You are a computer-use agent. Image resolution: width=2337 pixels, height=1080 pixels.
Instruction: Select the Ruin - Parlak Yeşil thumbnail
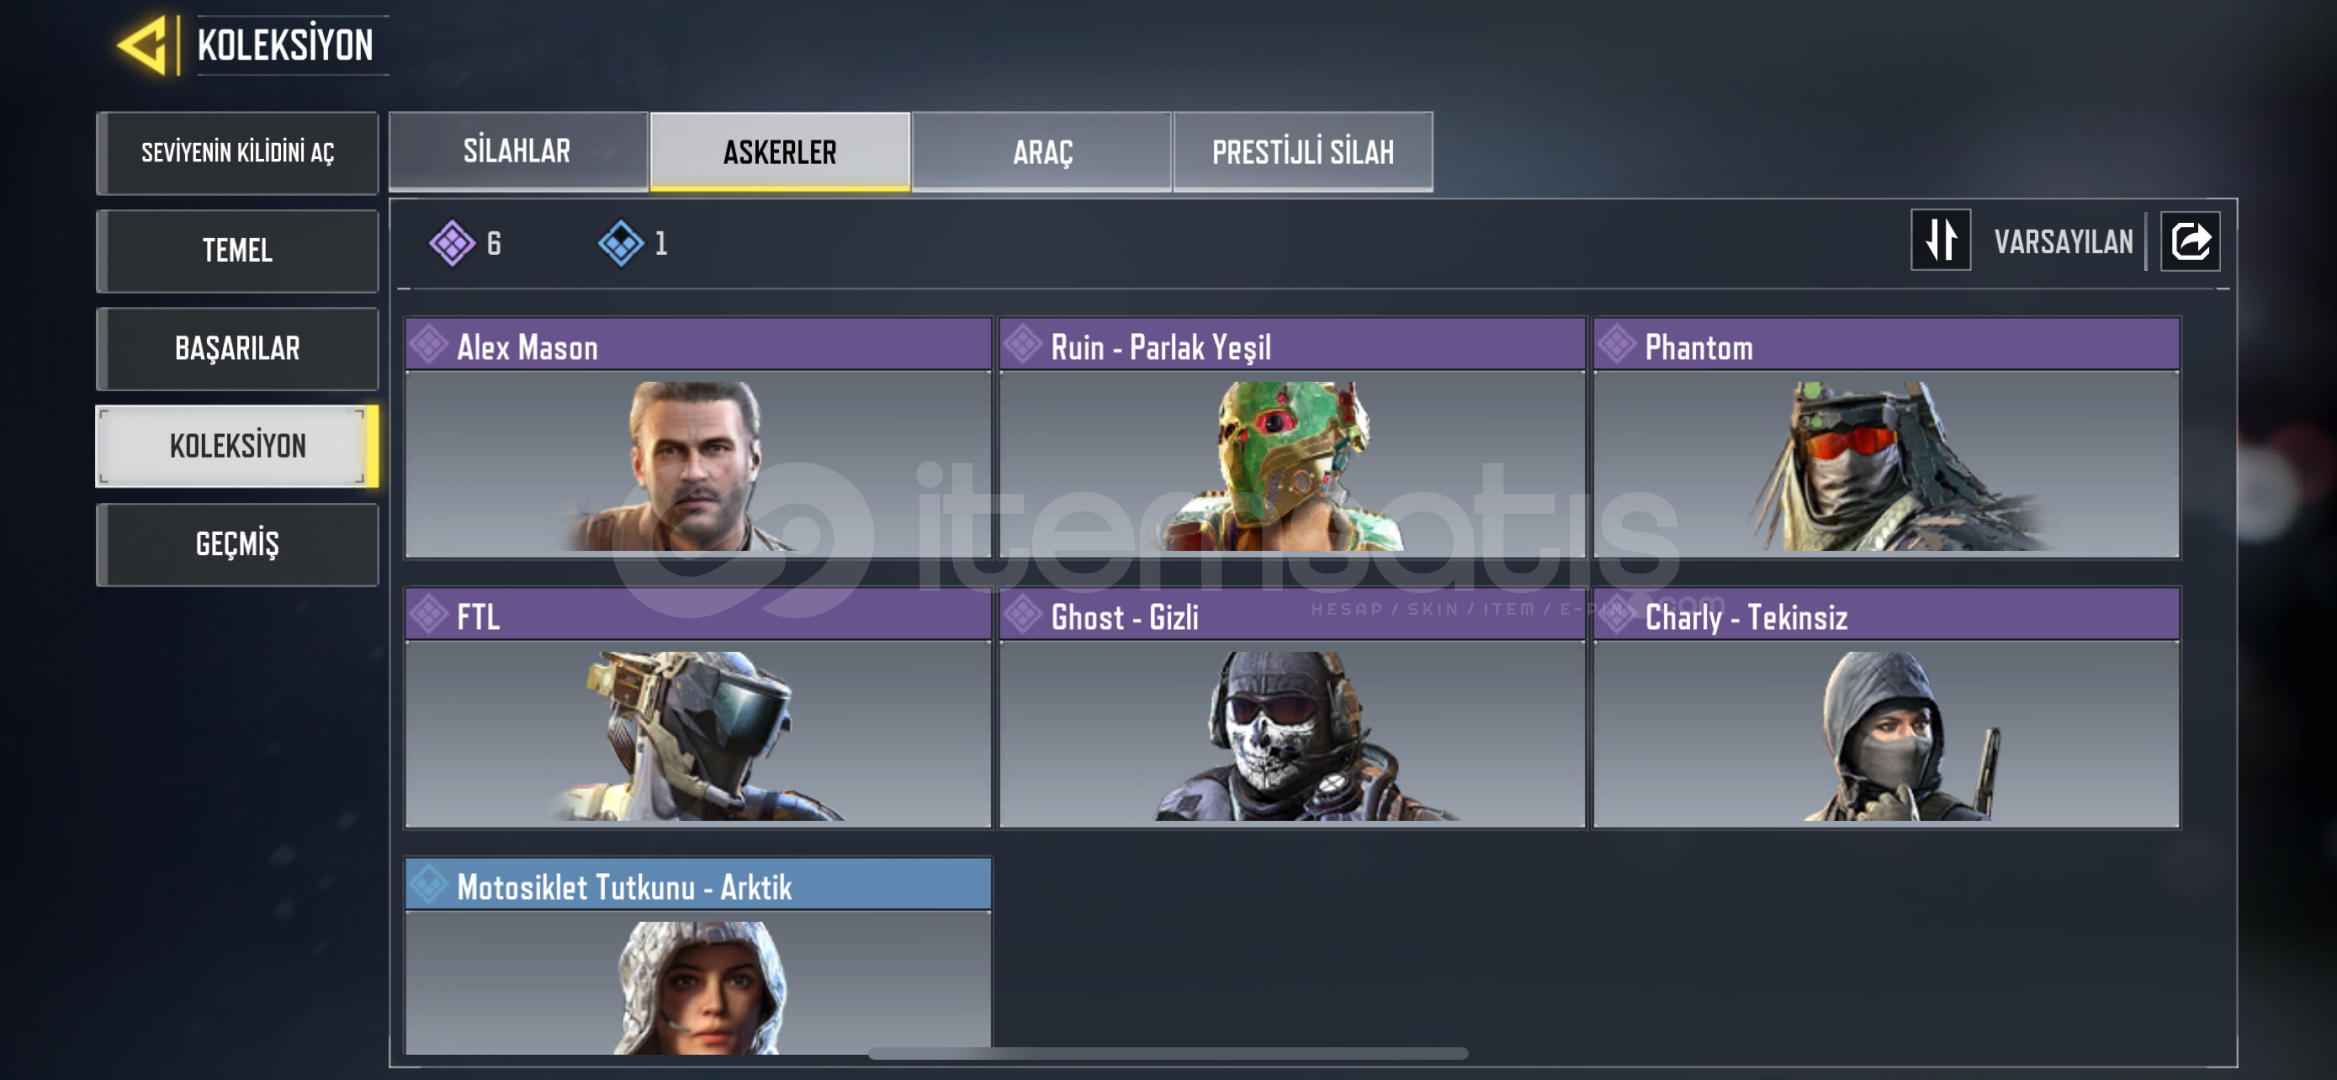tap(1292, 464)
